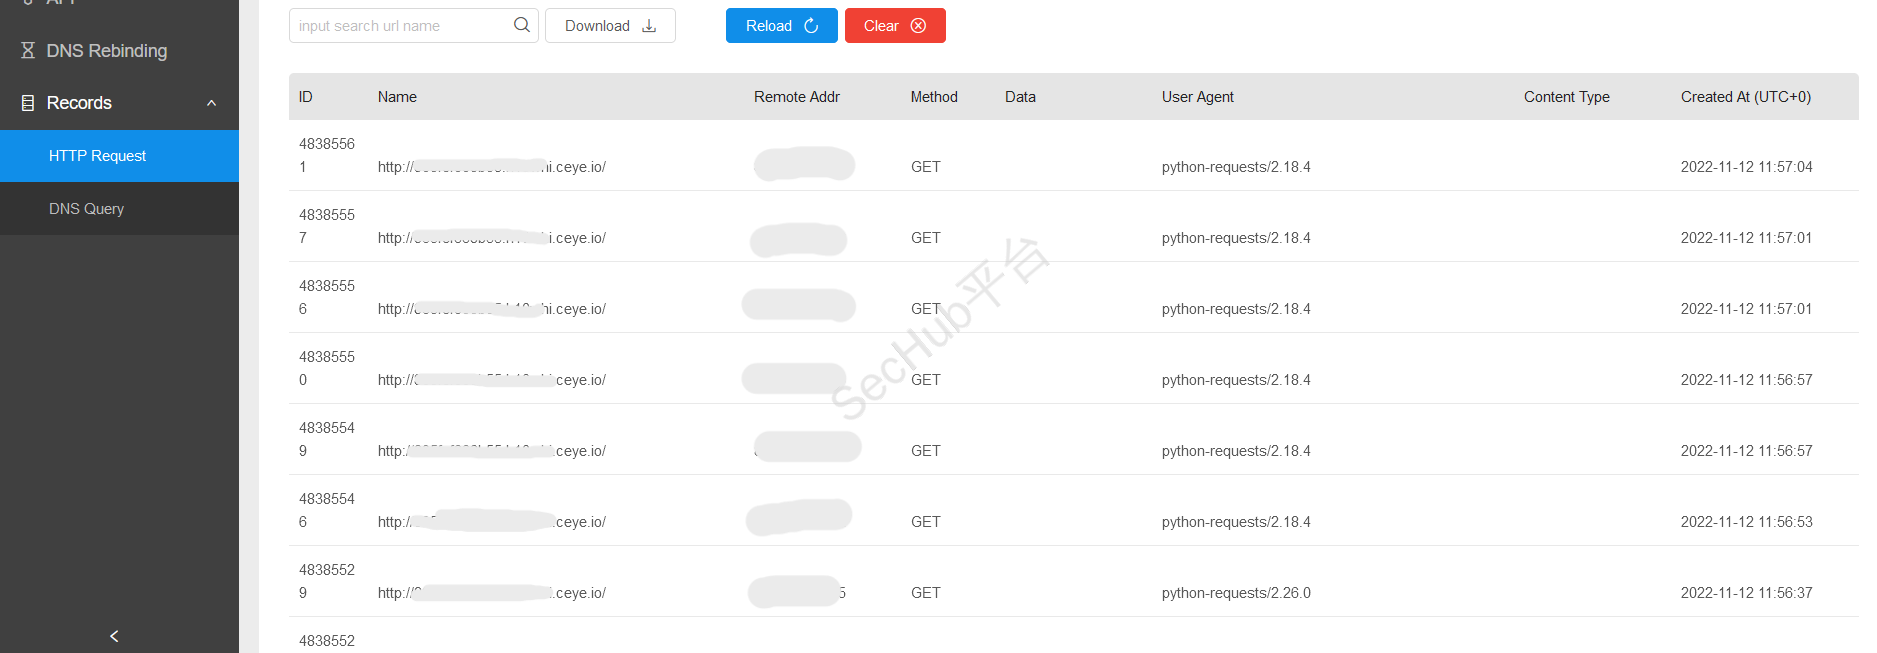This screenshot has width=1877, height=653.
Task: Click the User Agent column header
Action: [x=1197, y=97]
